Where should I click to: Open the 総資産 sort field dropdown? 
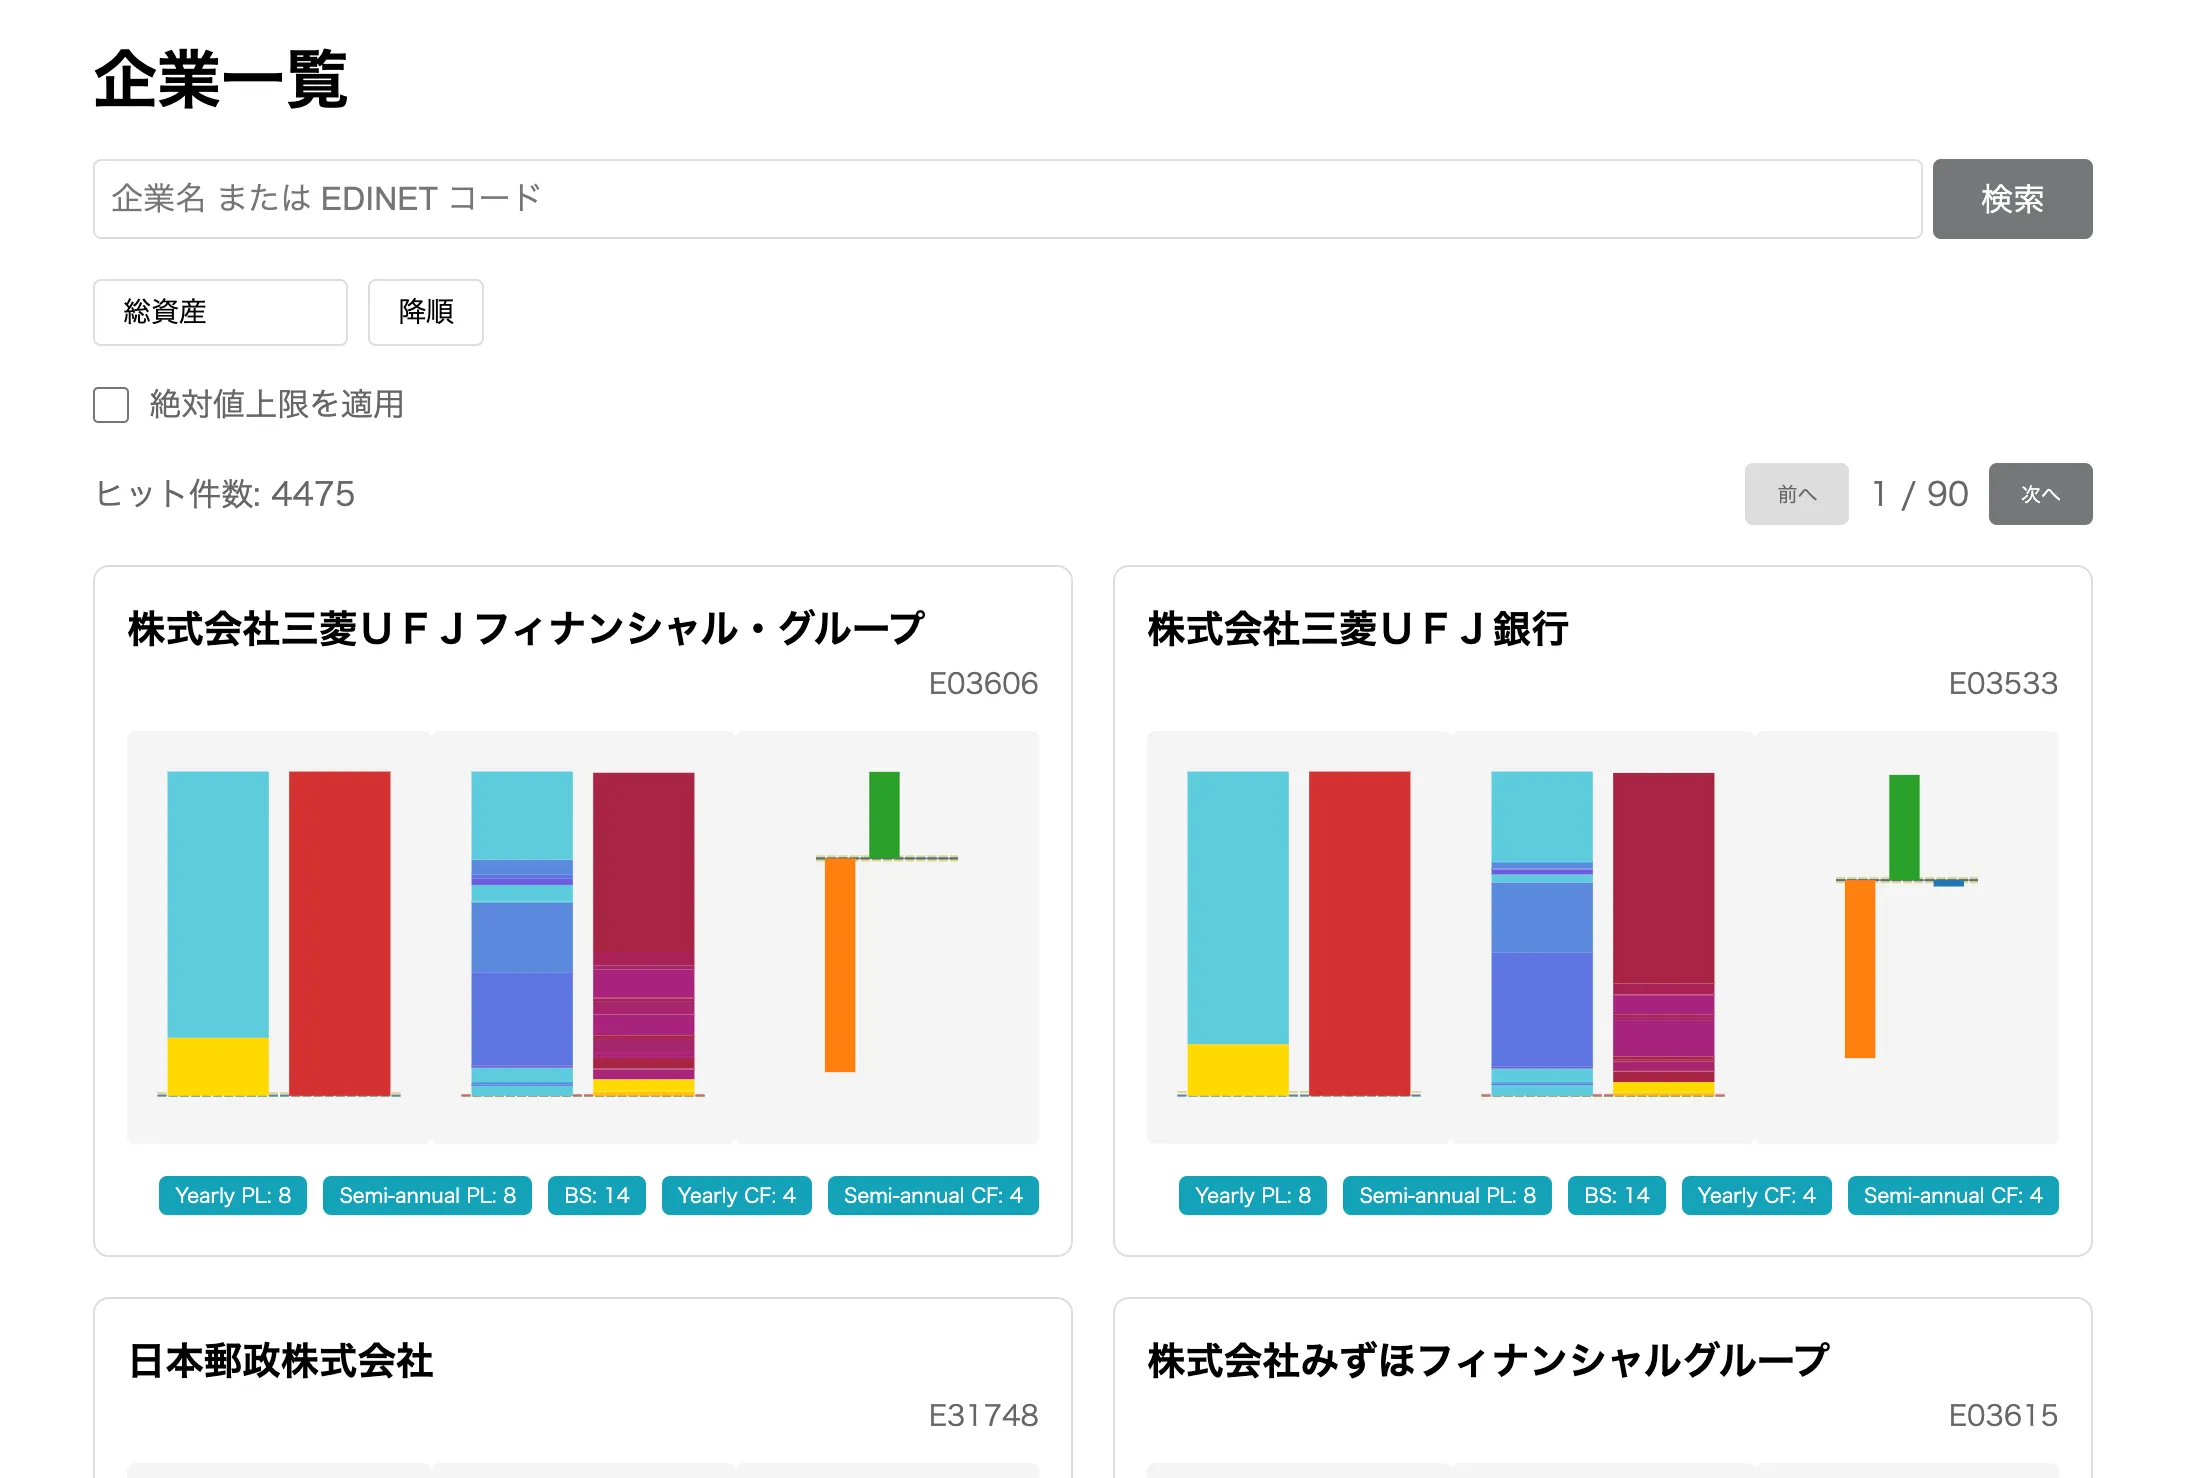point(220,312)
